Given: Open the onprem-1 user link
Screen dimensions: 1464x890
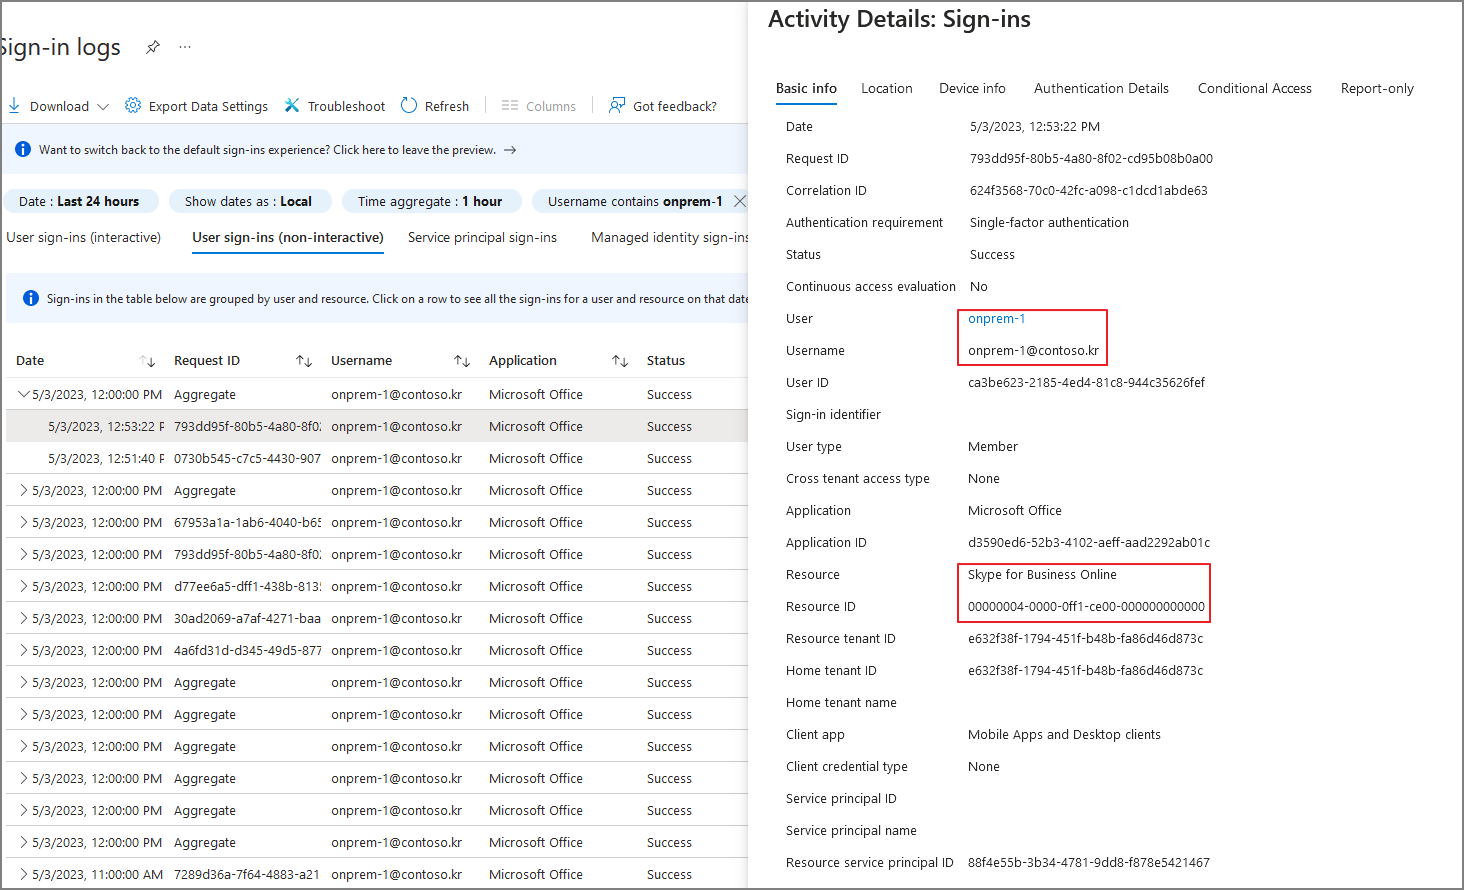Looking at the screenshot, I should tap(996, 319).
